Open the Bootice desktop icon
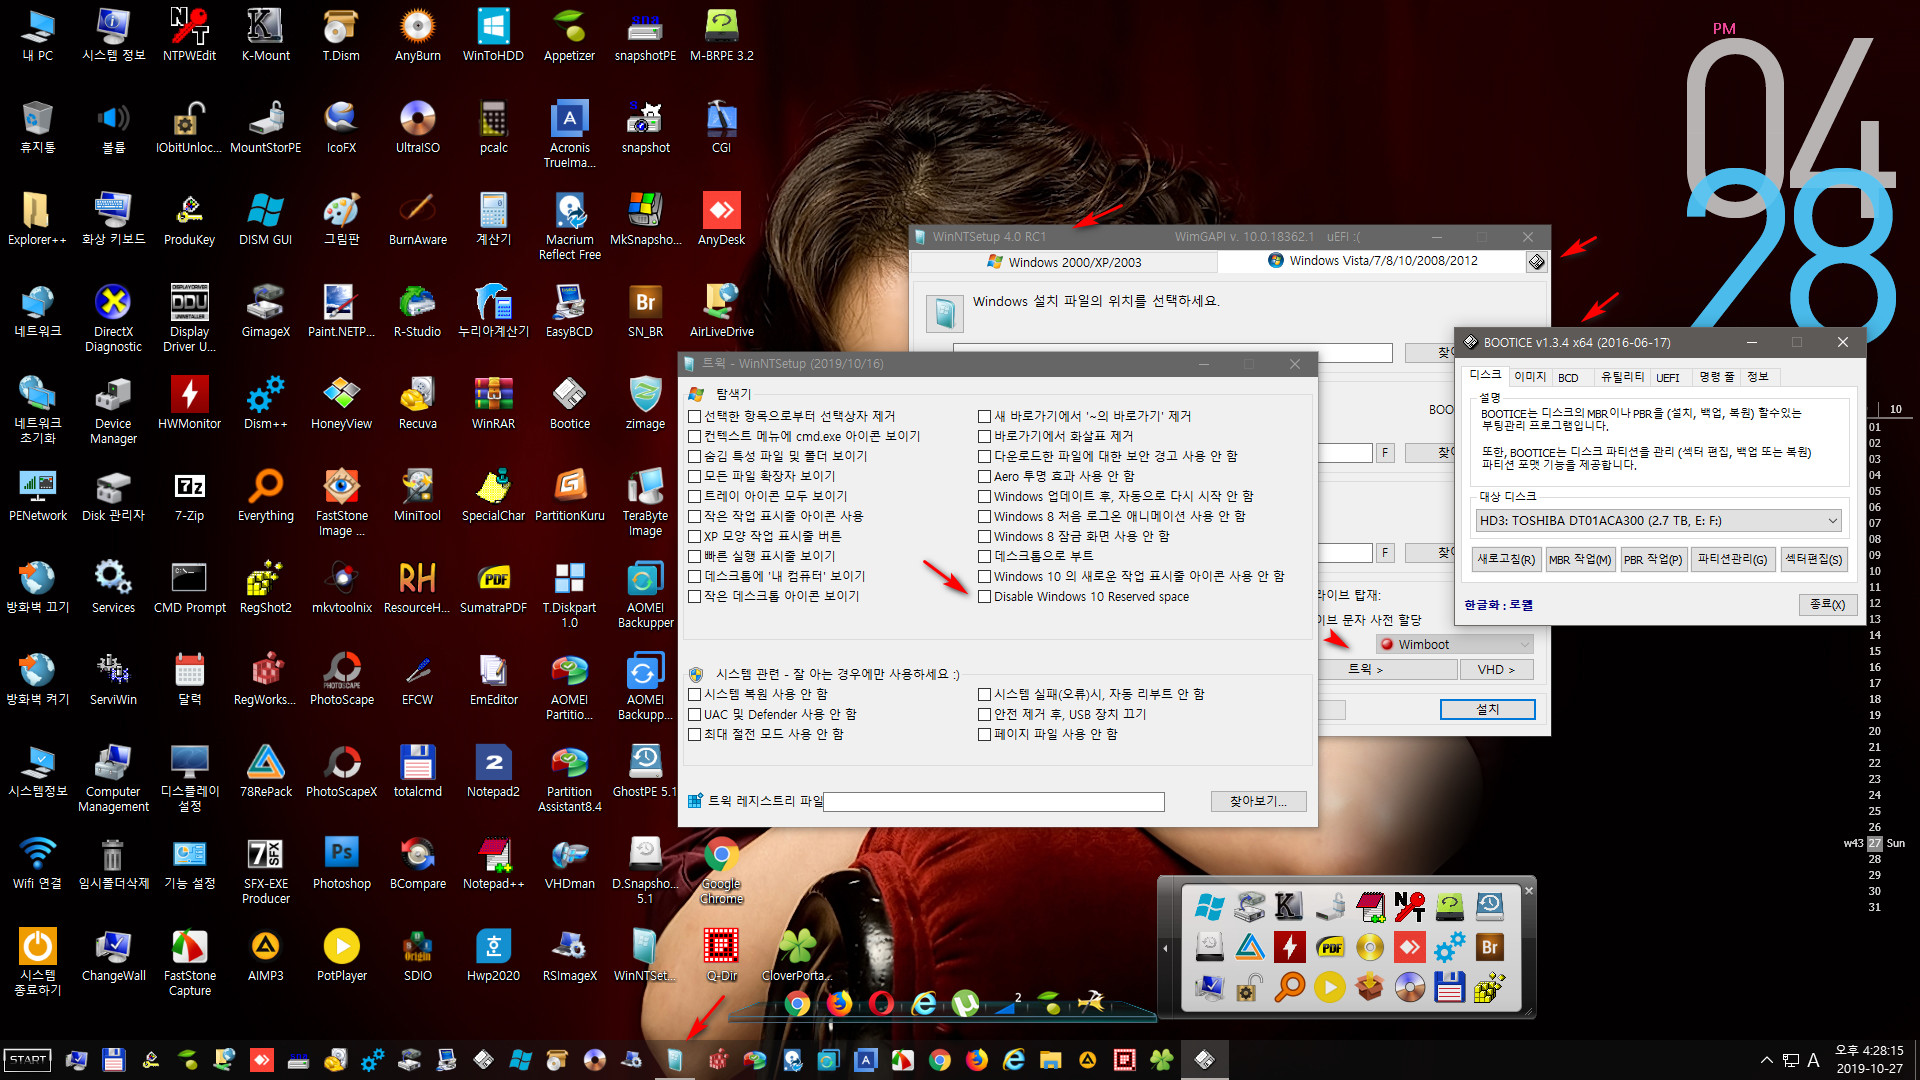The image size is (1920, 1080). pos(569,403)
